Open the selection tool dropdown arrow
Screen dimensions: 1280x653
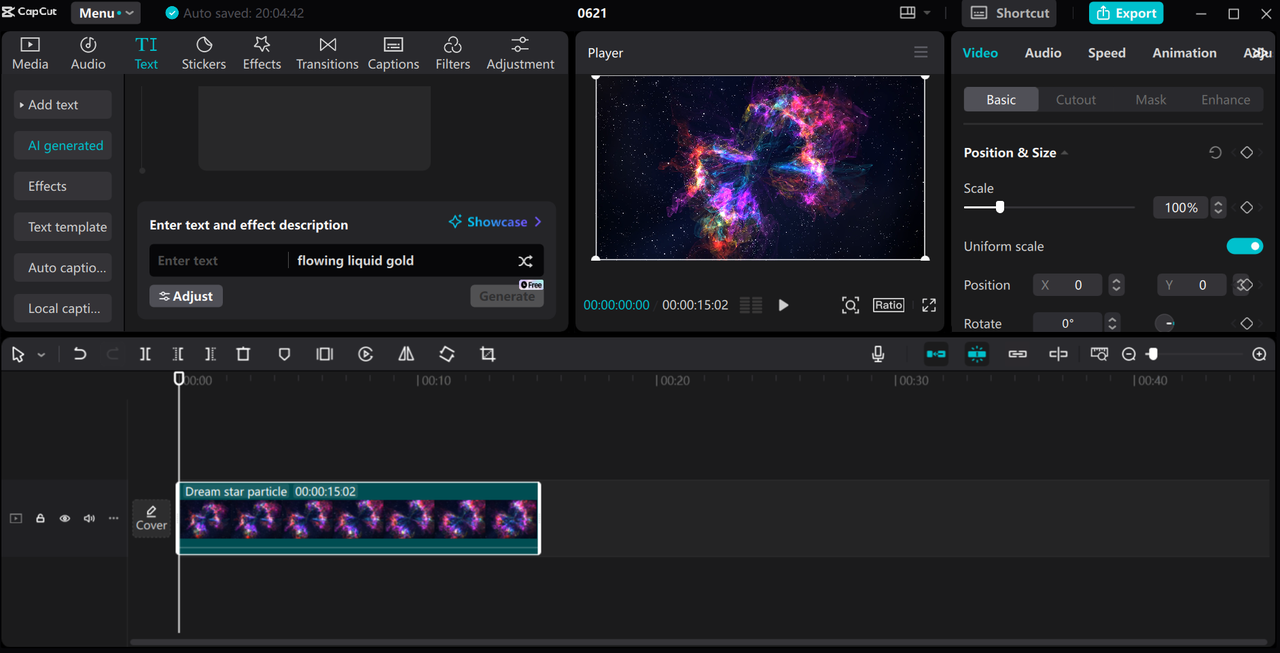41,355
